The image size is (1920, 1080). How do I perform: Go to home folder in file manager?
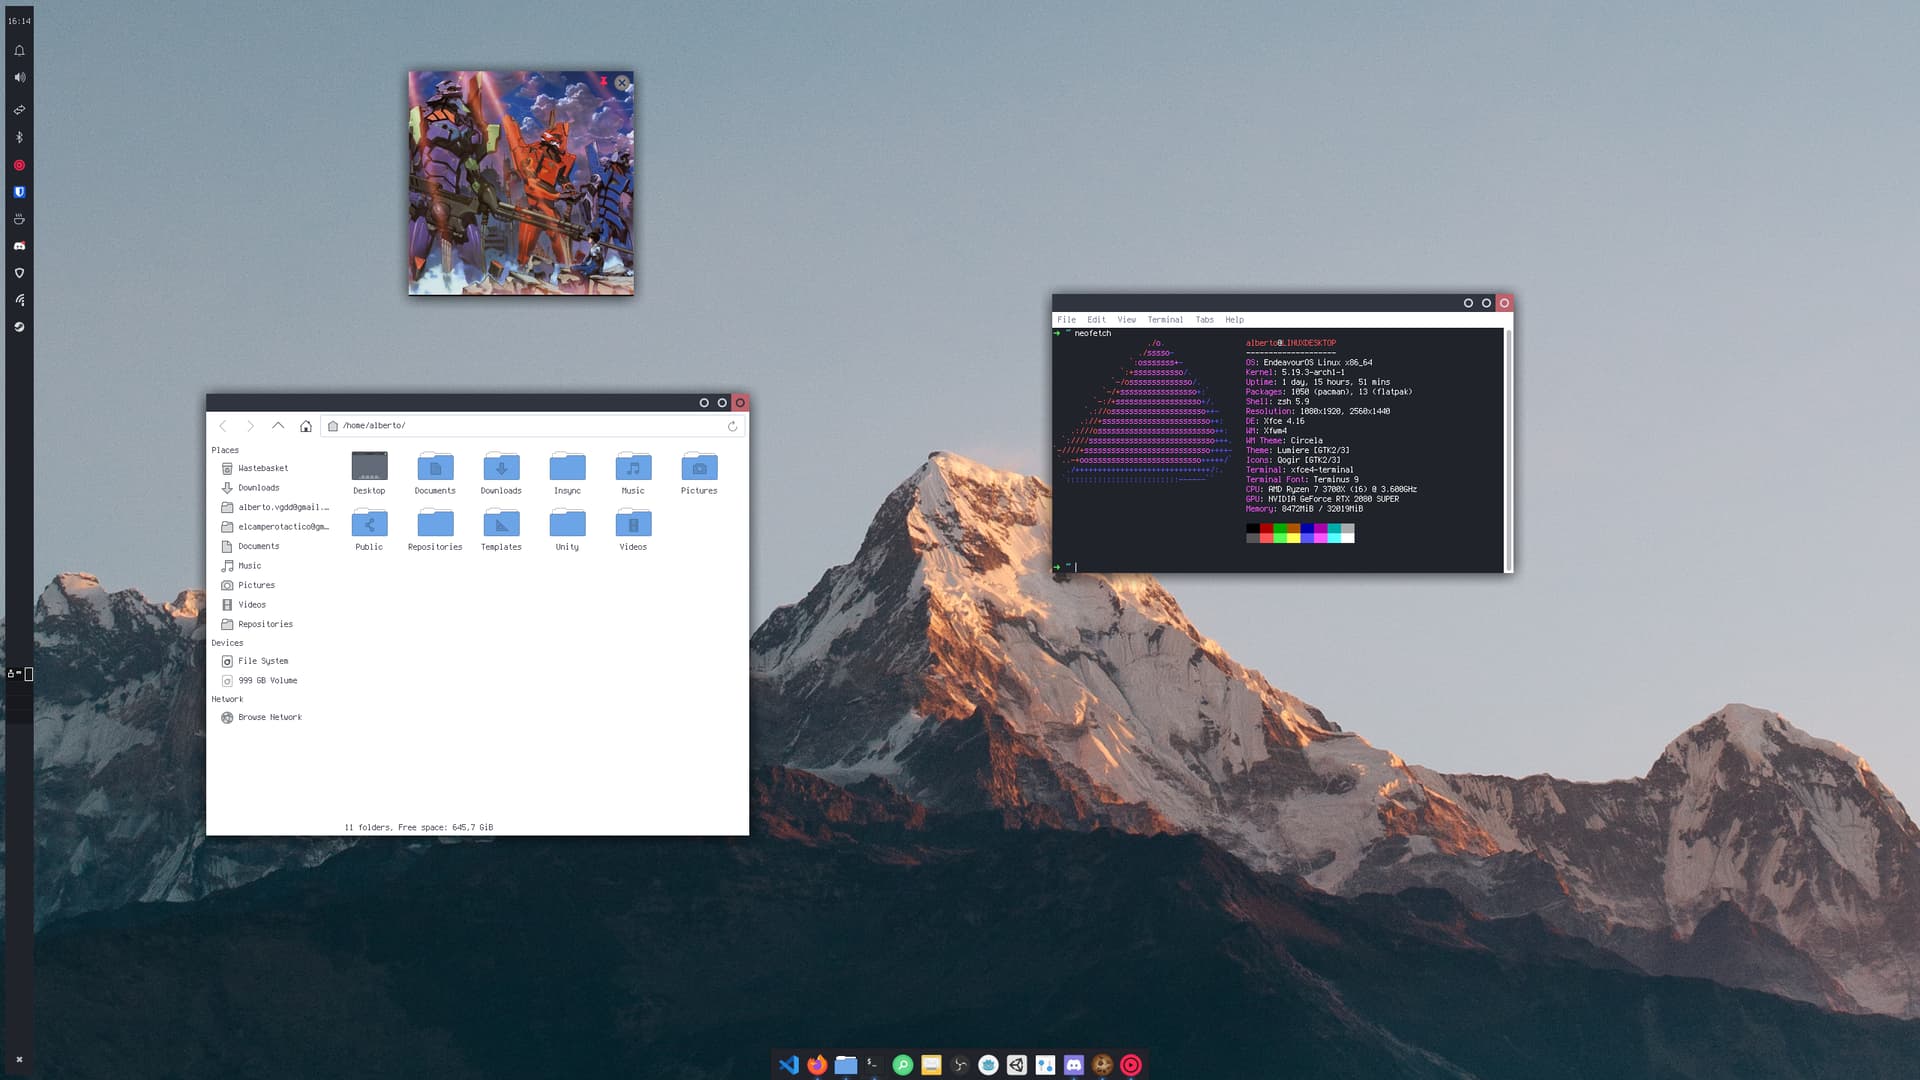click(x=306, y=426)
